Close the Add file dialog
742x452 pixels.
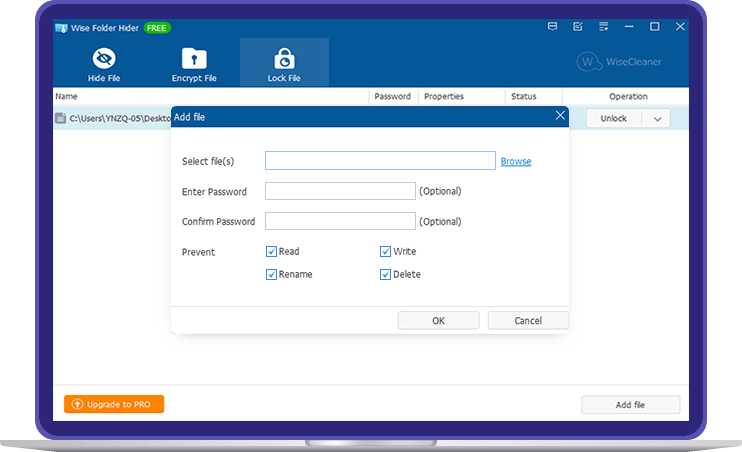point(560,115)
